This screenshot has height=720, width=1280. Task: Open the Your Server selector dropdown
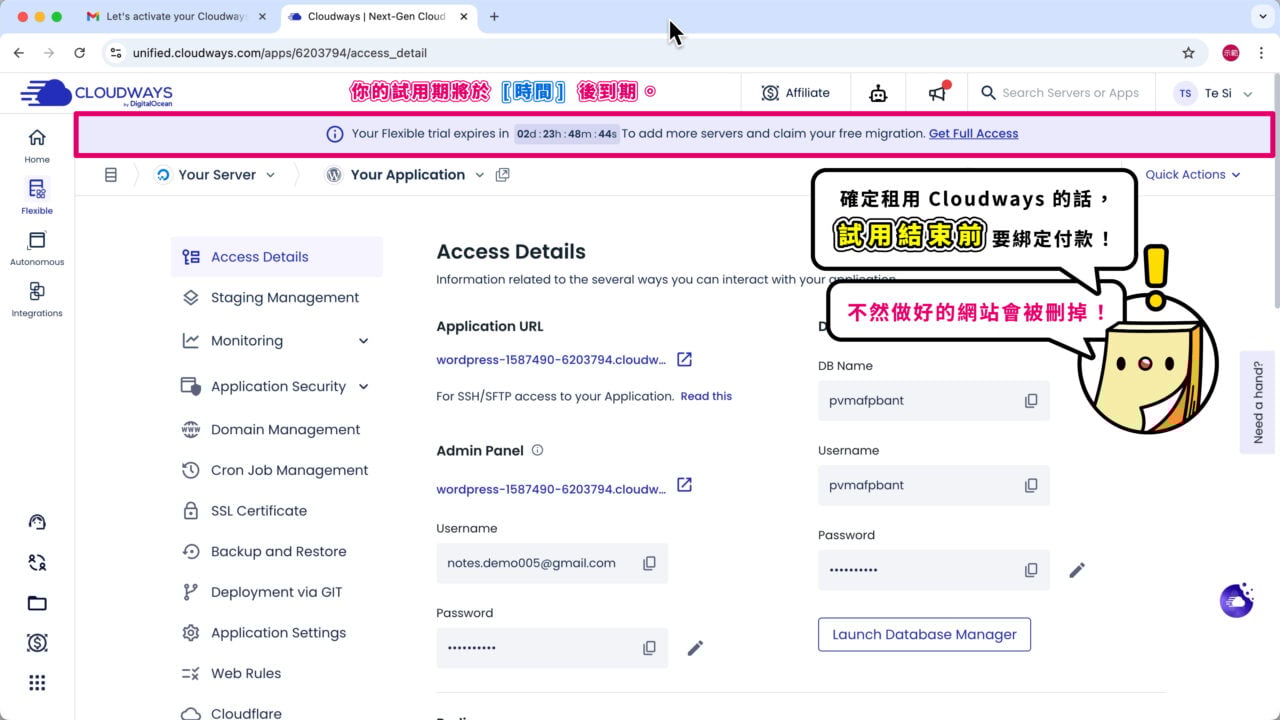pyautogui.click(x=216, y=174)
